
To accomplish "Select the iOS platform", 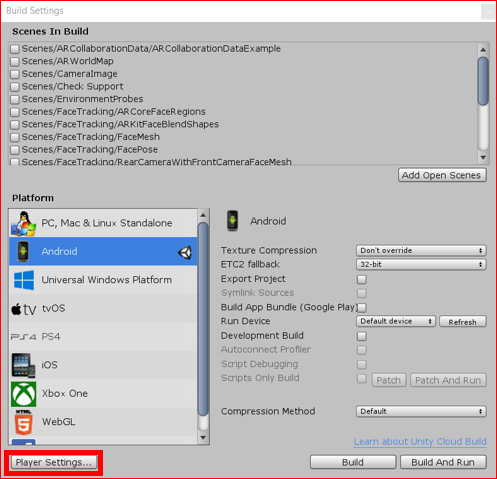I will (103, 365).
